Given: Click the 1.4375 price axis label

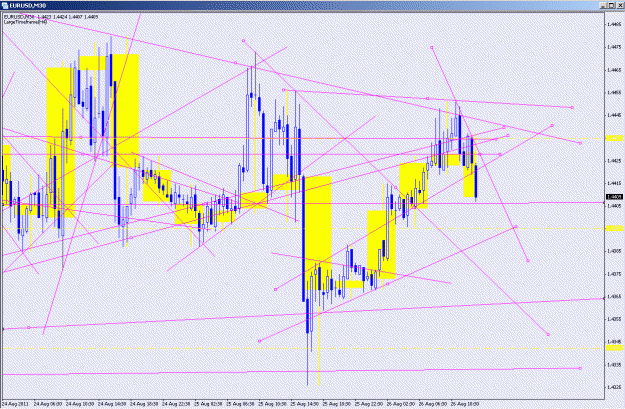Looking at the screenshot, I should point(614,274).
